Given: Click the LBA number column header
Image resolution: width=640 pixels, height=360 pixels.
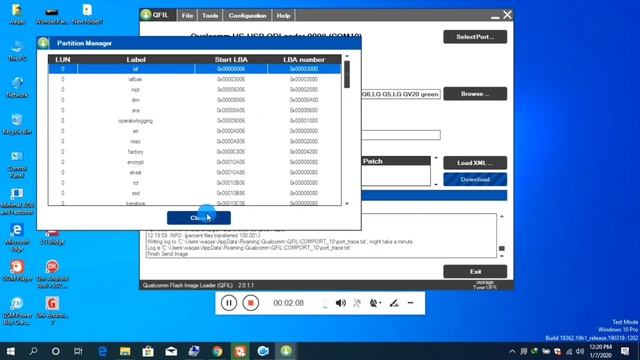Looking at the screenshot, I should [304, 60].
